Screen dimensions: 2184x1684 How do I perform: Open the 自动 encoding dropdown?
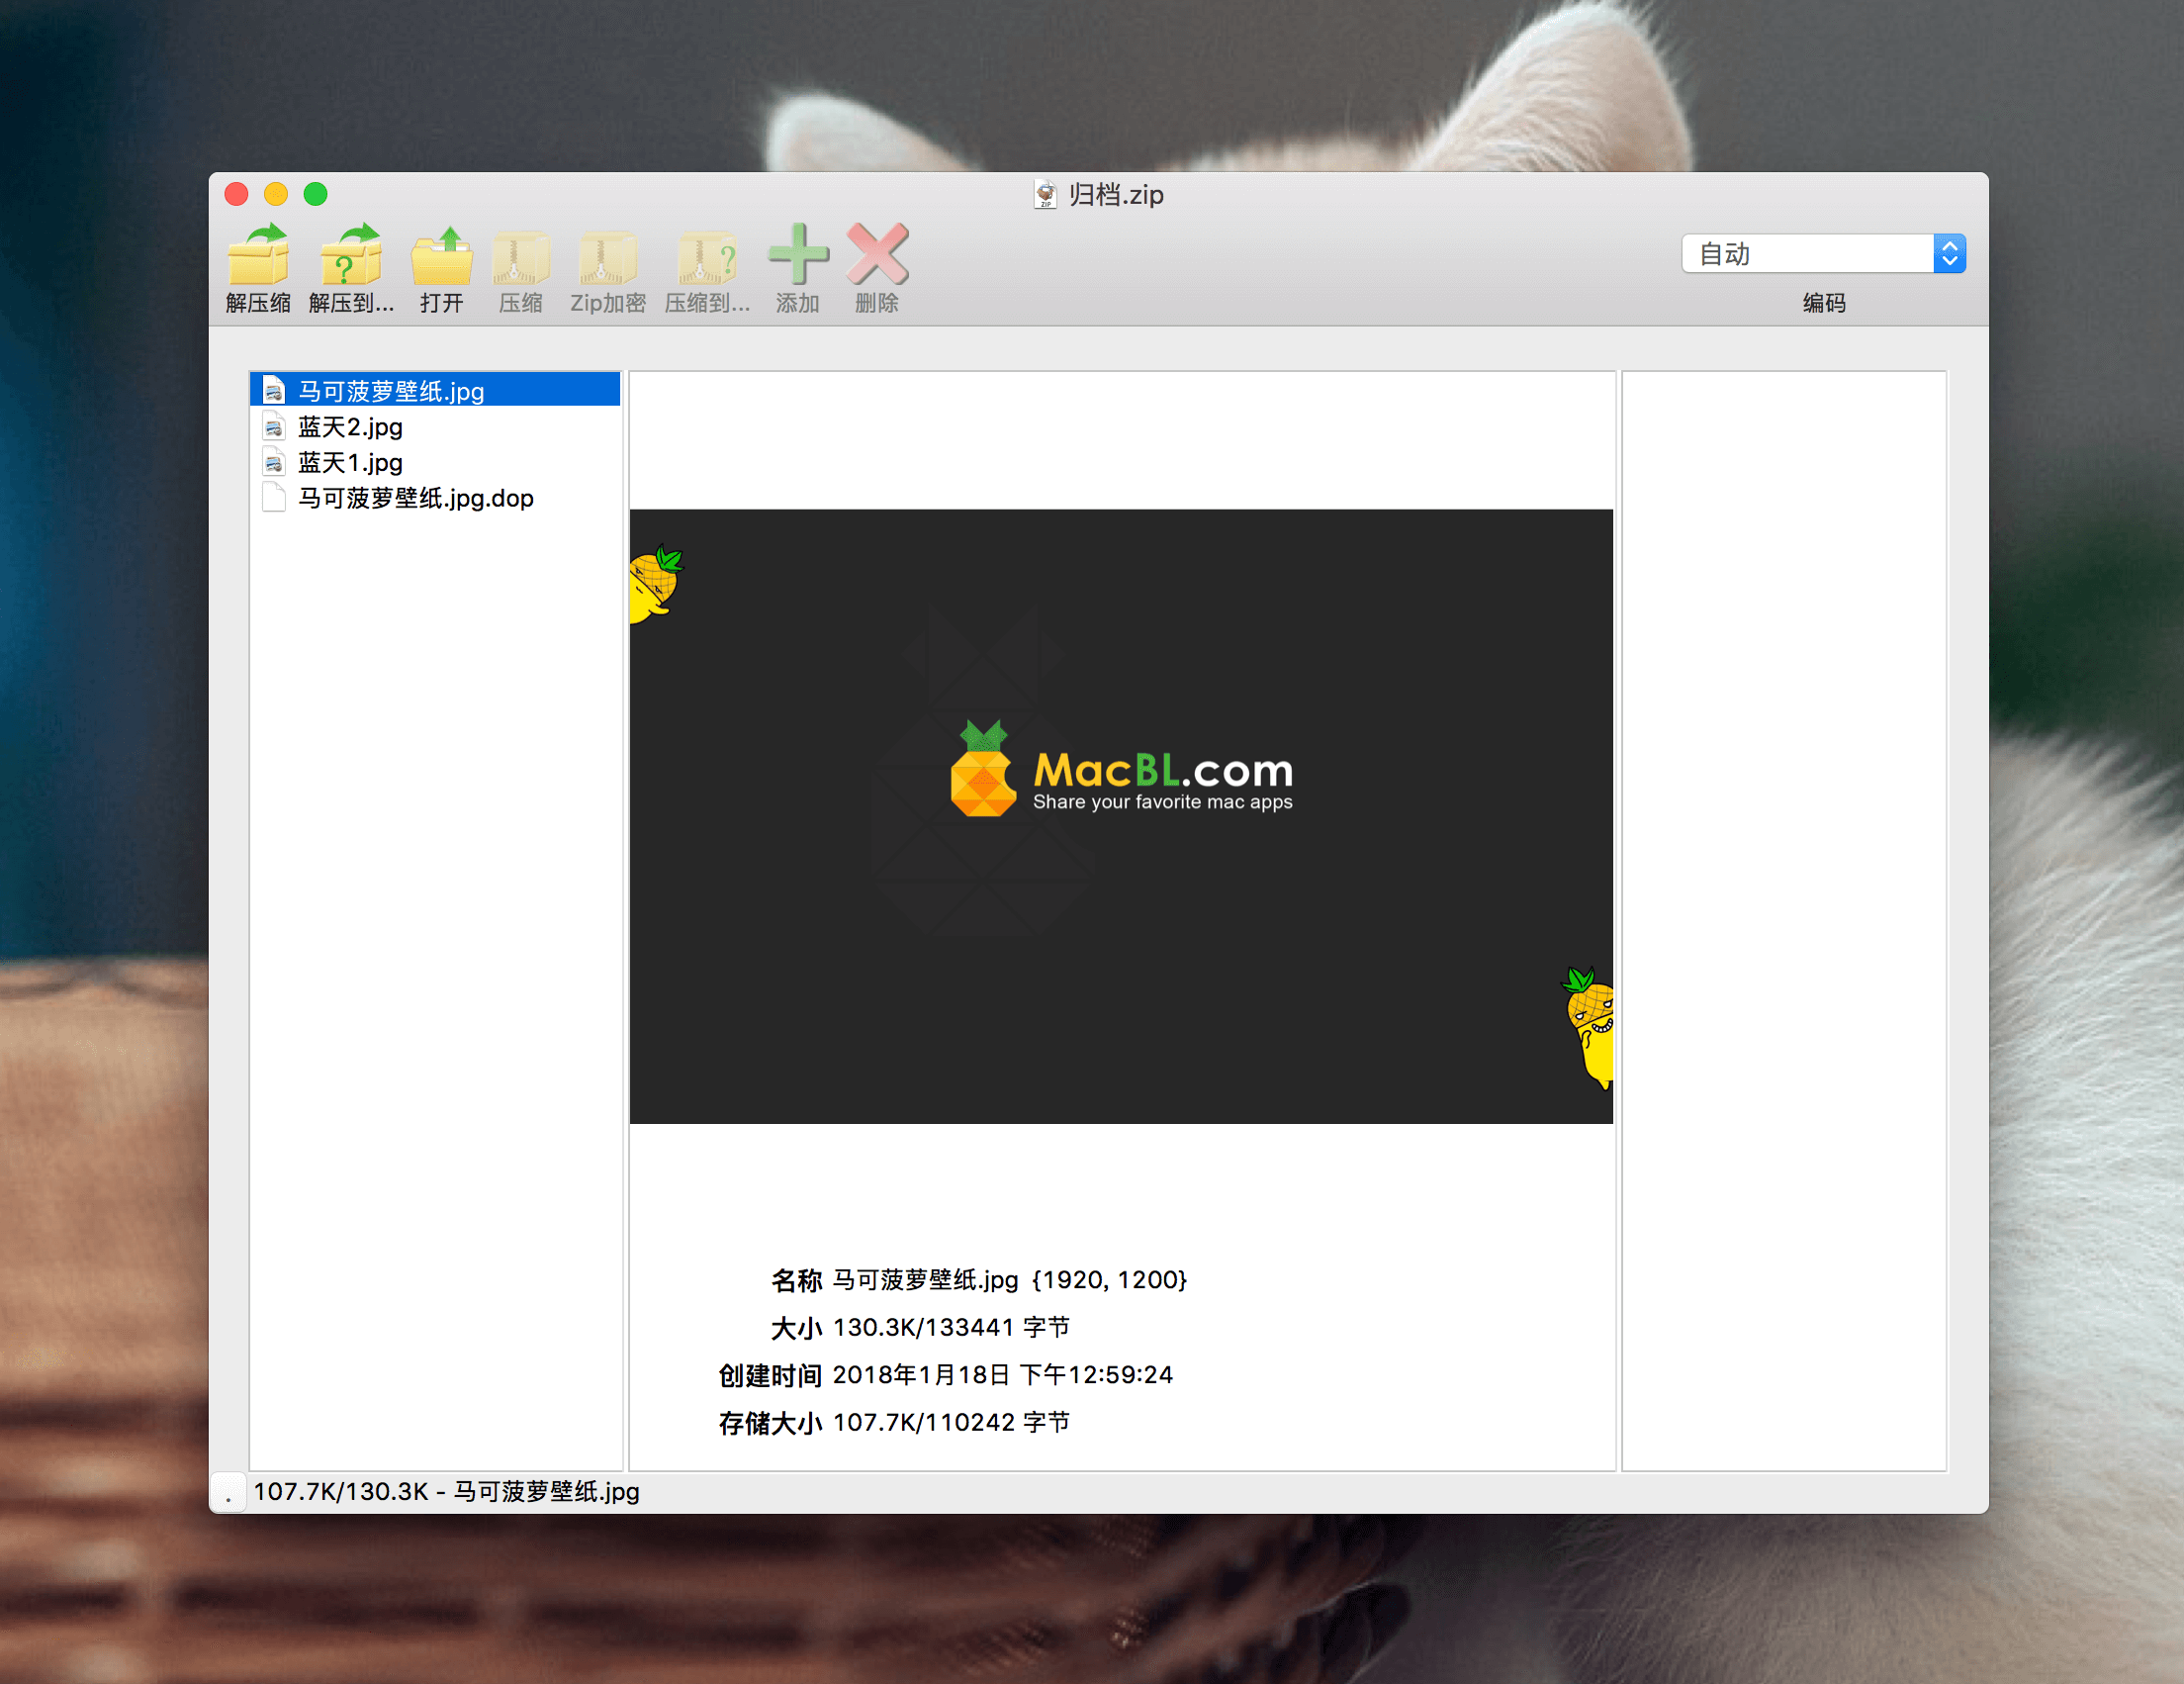(x=1823, y=253)
